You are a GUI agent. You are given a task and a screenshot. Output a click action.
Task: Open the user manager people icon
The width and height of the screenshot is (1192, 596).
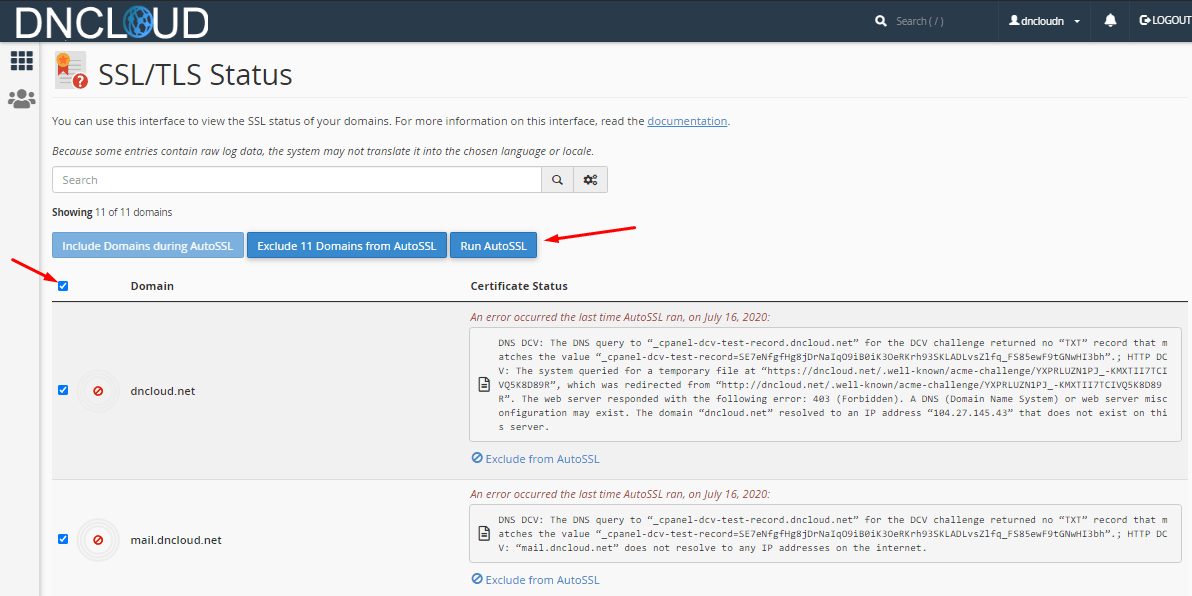click(21, 98)
